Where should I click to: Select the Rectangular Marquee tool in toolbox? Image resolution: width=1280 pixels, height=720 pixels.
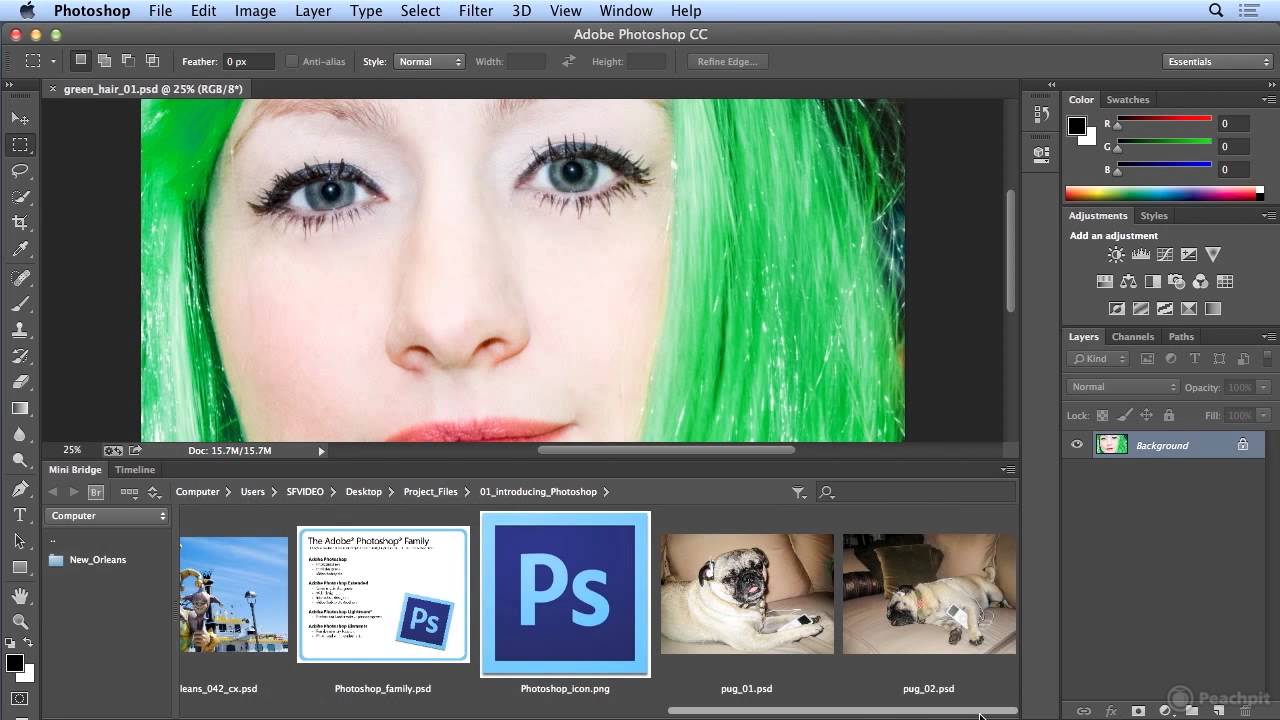click(x=19, y=145)
